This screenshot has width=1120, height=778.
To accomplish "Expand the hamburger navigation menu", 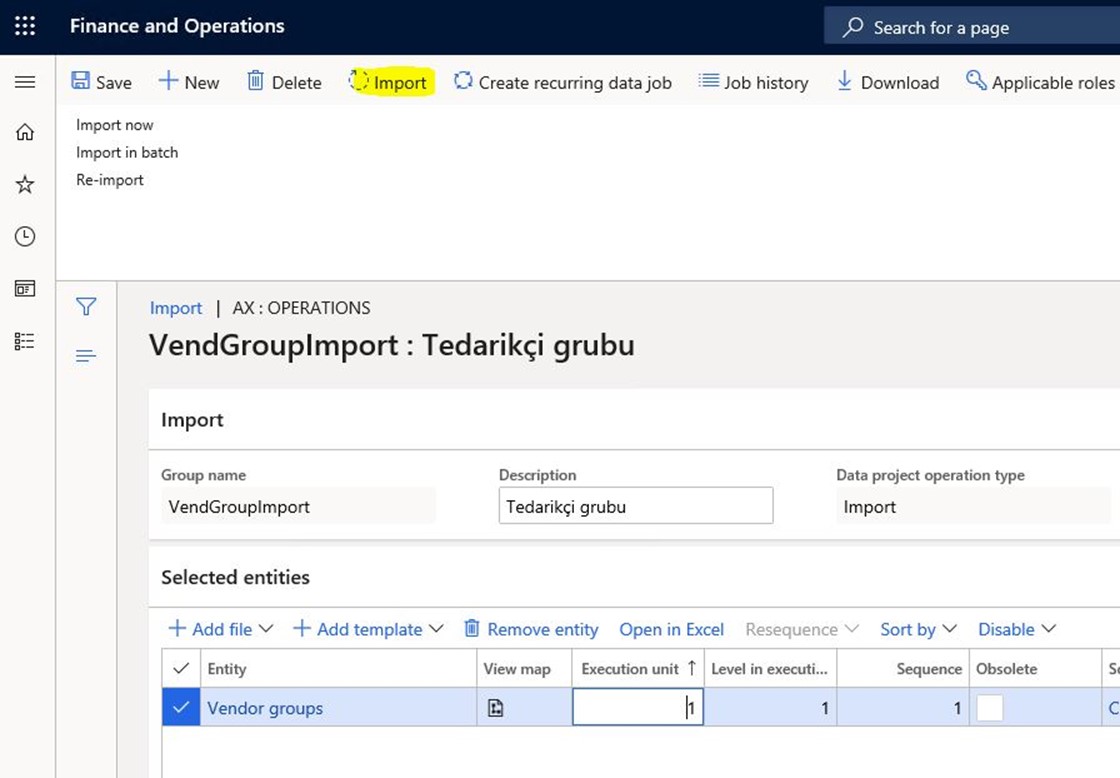I will click(25, 82).
